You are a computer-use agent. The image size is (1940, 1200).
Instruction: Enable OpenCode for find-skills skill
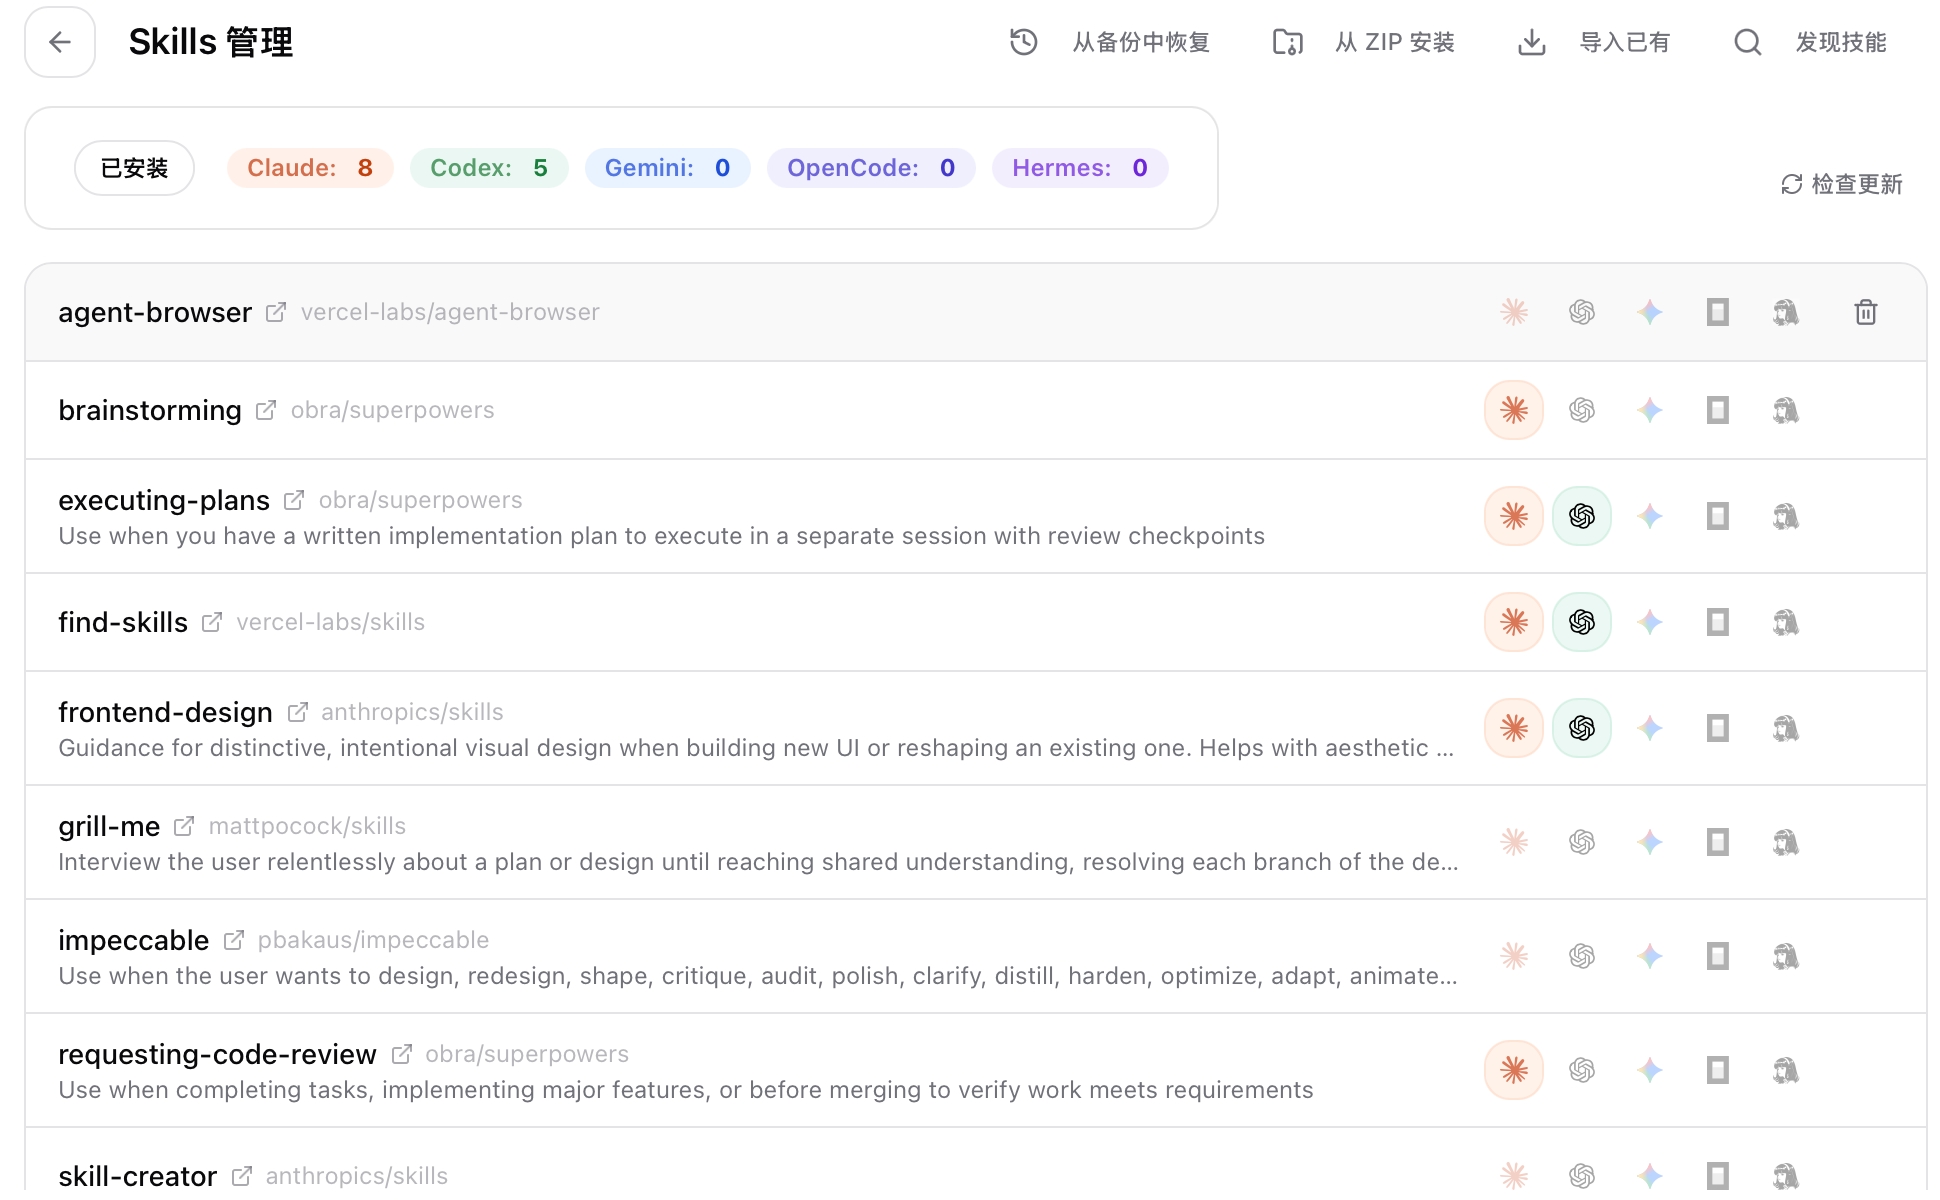coord(1718,622)
